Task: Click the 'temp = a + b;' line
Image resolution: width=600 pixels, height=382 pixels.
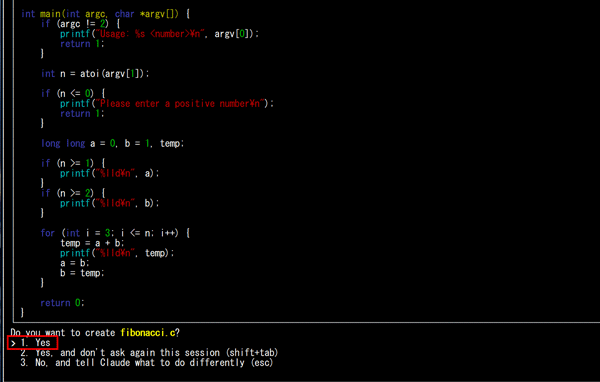Action: click(x=92, y=243)
